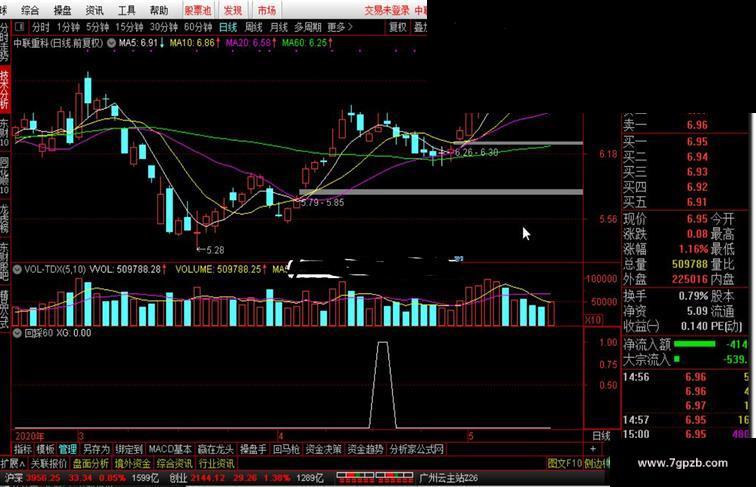
Task: Select the 15分钟 period
Action: 129,27
